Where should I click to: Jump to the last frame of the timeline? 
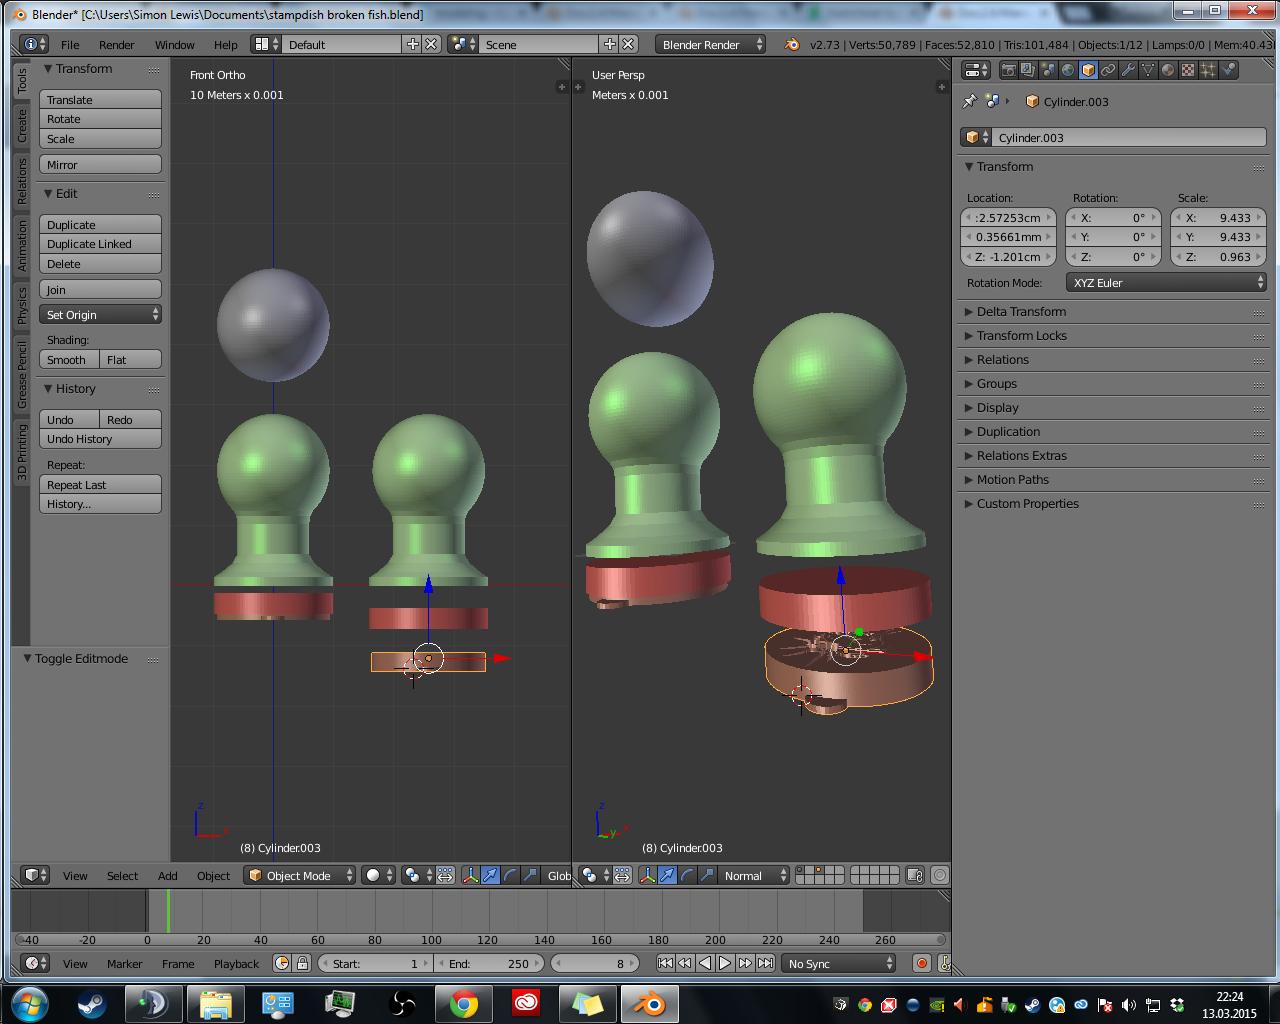click(765, 964)
